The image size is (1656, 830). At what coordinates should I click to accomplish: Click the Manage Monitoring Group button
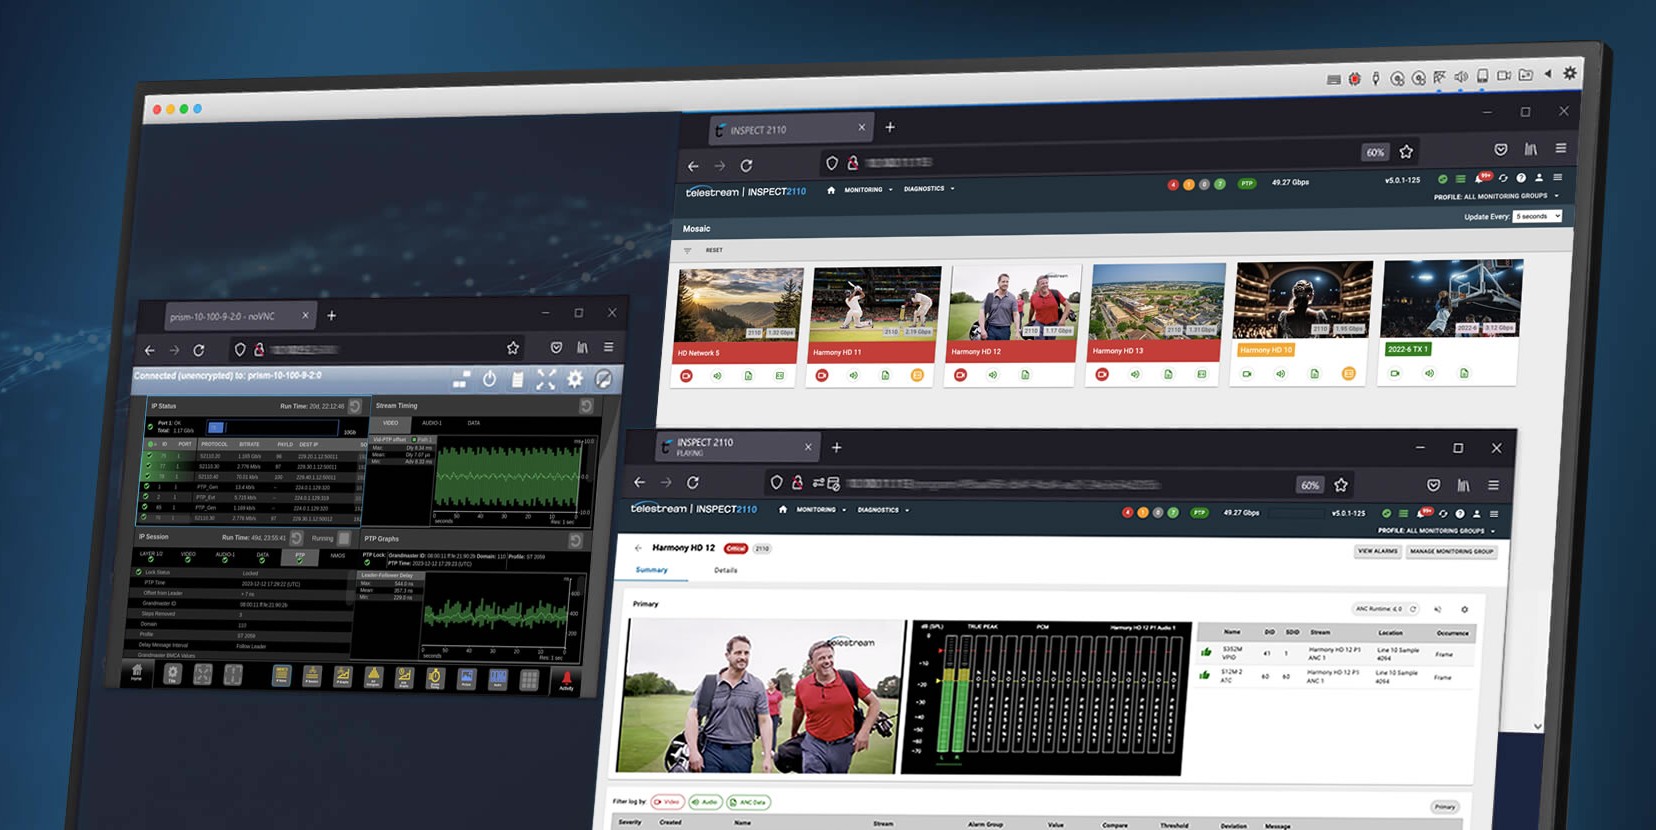coord(1451,551)
